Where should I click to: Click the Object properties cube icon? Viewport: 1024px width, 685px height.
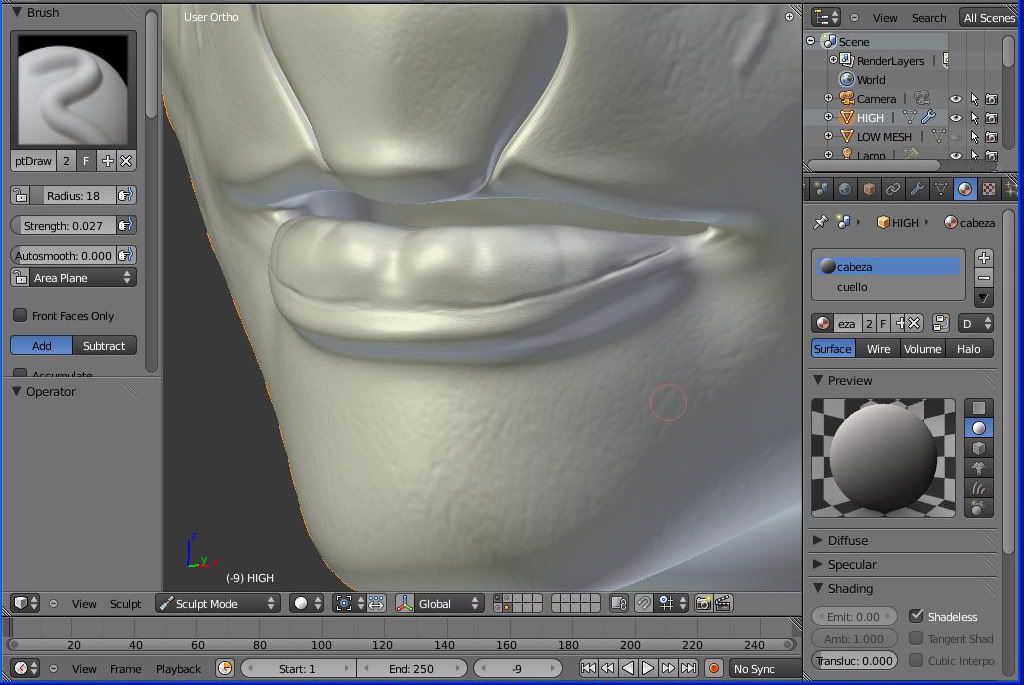[869, 189]
